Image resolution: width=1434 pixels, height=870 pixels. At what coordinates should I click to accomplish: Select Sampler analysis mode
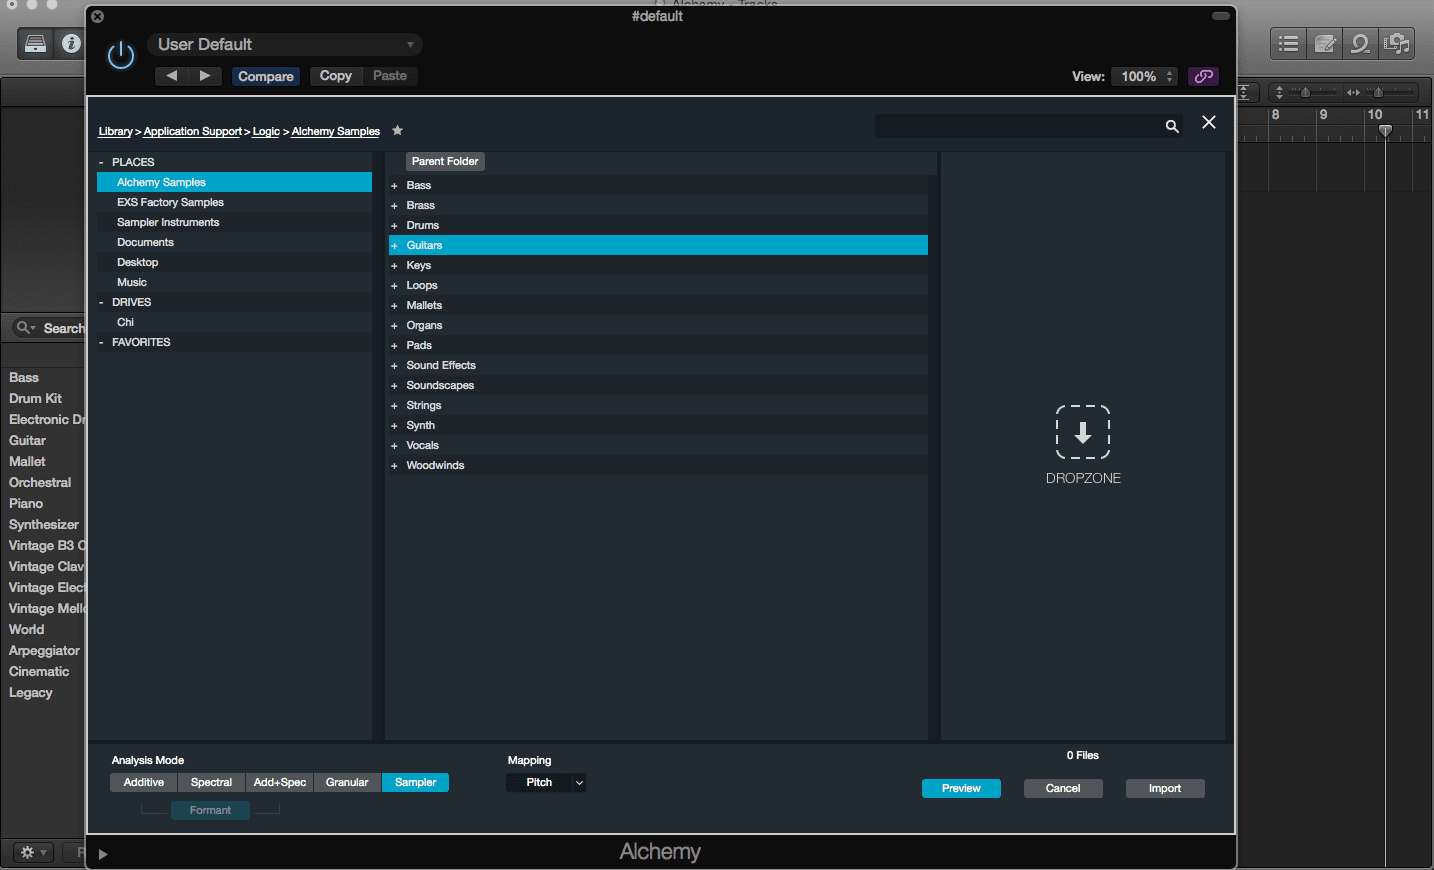click(415, 782)
